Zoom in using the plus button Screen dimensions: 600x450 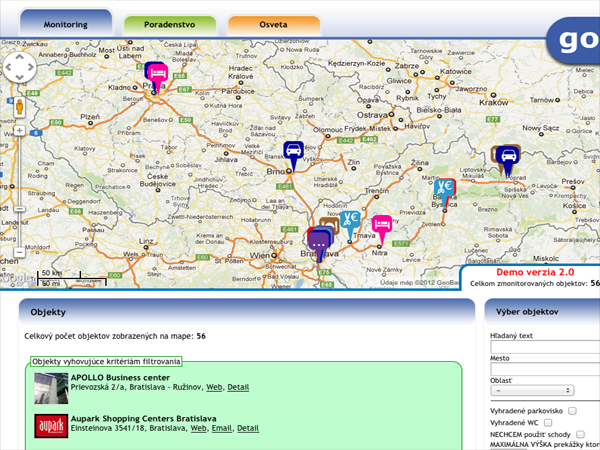(x=20, y=131)
